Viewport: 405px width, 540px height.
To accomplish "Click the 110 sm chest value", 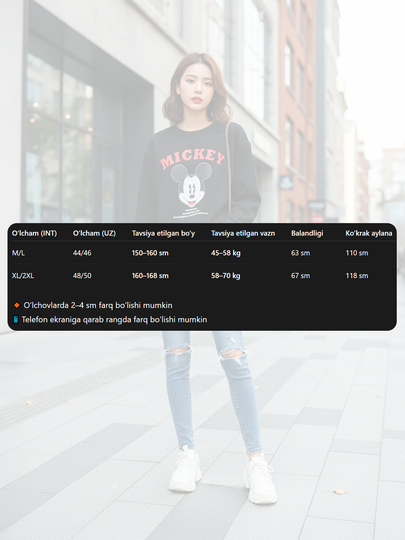I will [x=357, y=253].
